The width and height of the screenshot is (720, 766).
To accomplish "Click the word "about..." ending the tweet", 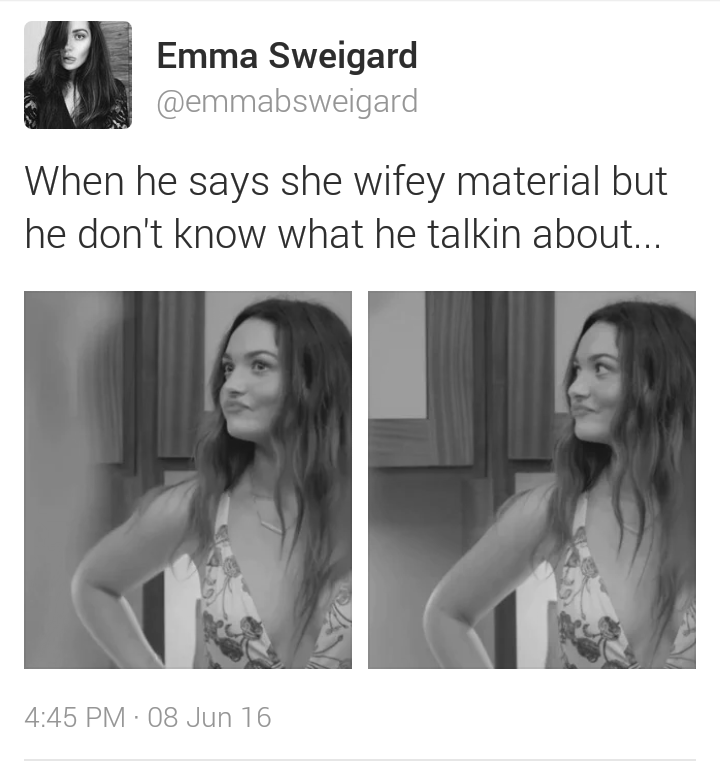I will (596, 233).
